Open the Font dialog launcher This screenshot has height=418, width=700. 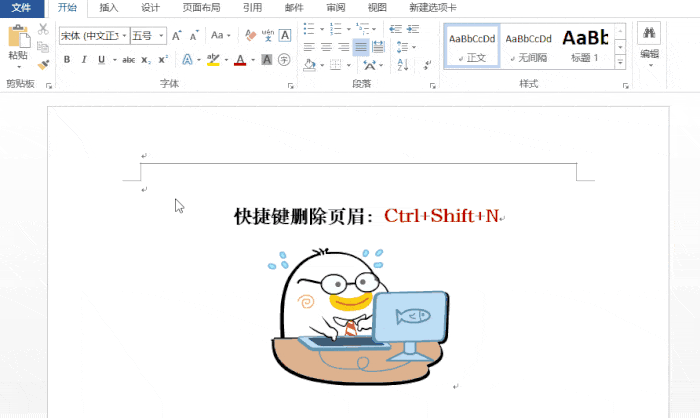(x=291, y=86)
